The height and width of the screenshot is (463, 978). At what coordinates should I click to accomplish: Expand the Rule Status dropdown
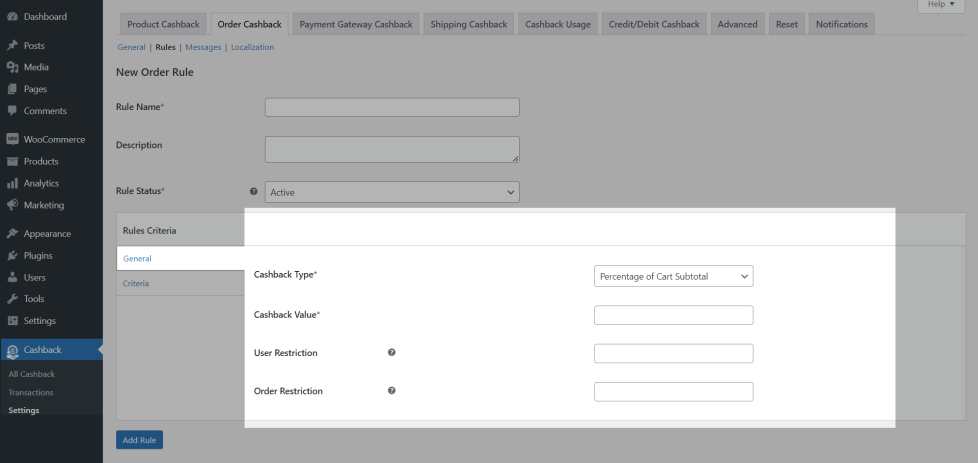tap(392, 192)
